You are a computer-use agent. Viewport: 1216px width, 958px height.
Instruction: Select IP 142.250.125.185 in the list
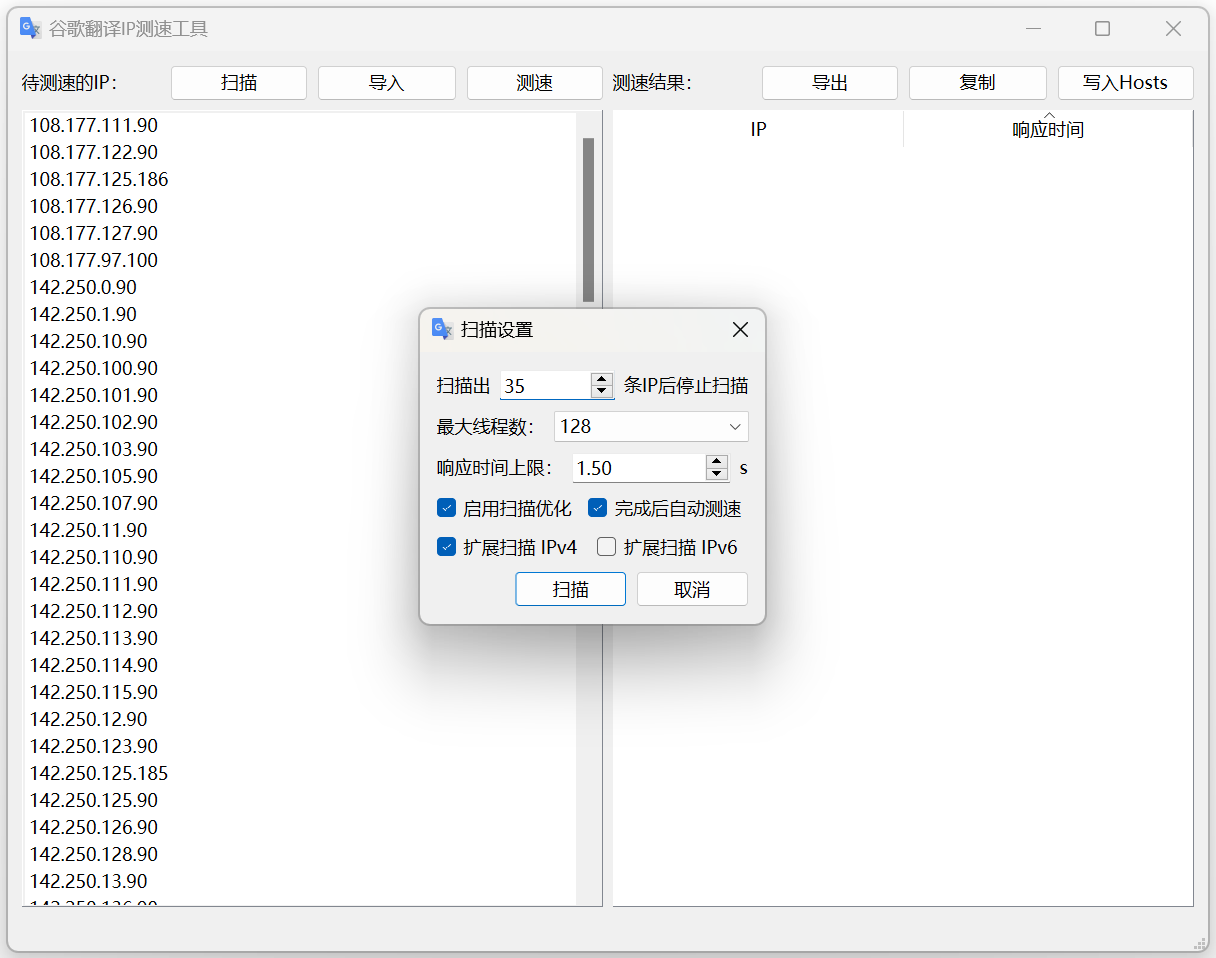[99, 773]
